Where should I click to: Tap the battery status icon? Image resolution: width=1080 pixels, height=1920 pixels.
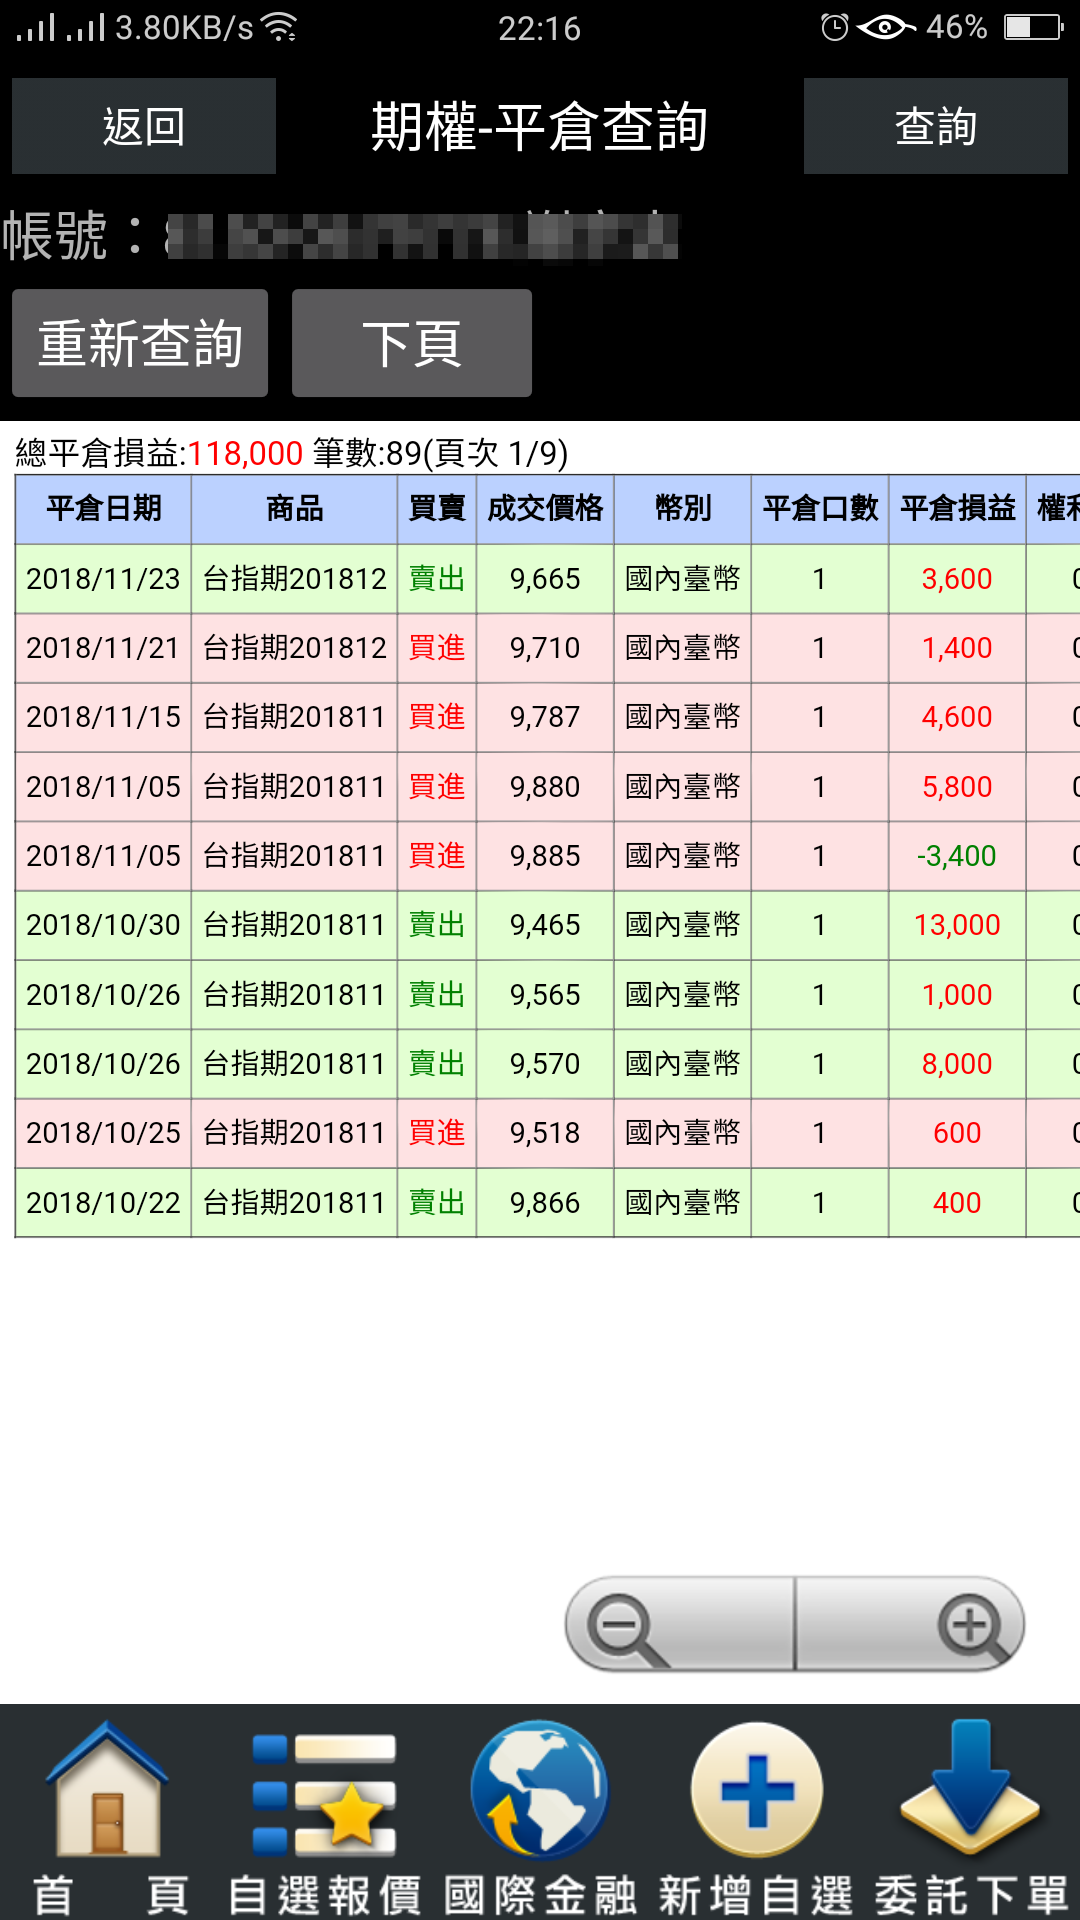coord(1033,27)
